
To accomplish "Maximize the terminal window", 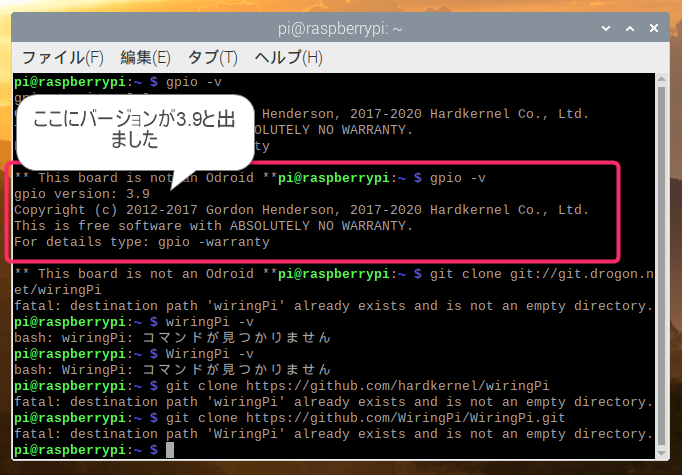I will 630,28.
